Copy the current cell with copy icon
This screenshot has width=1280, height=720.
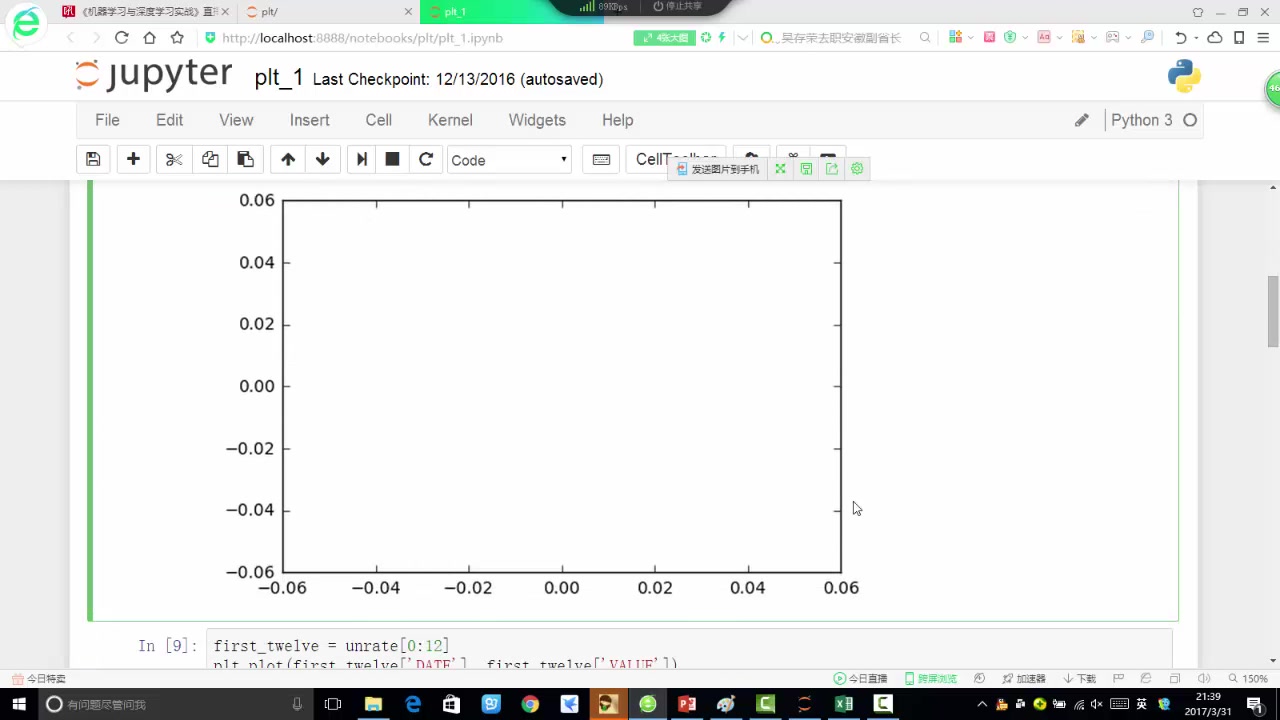coord(210,160)
